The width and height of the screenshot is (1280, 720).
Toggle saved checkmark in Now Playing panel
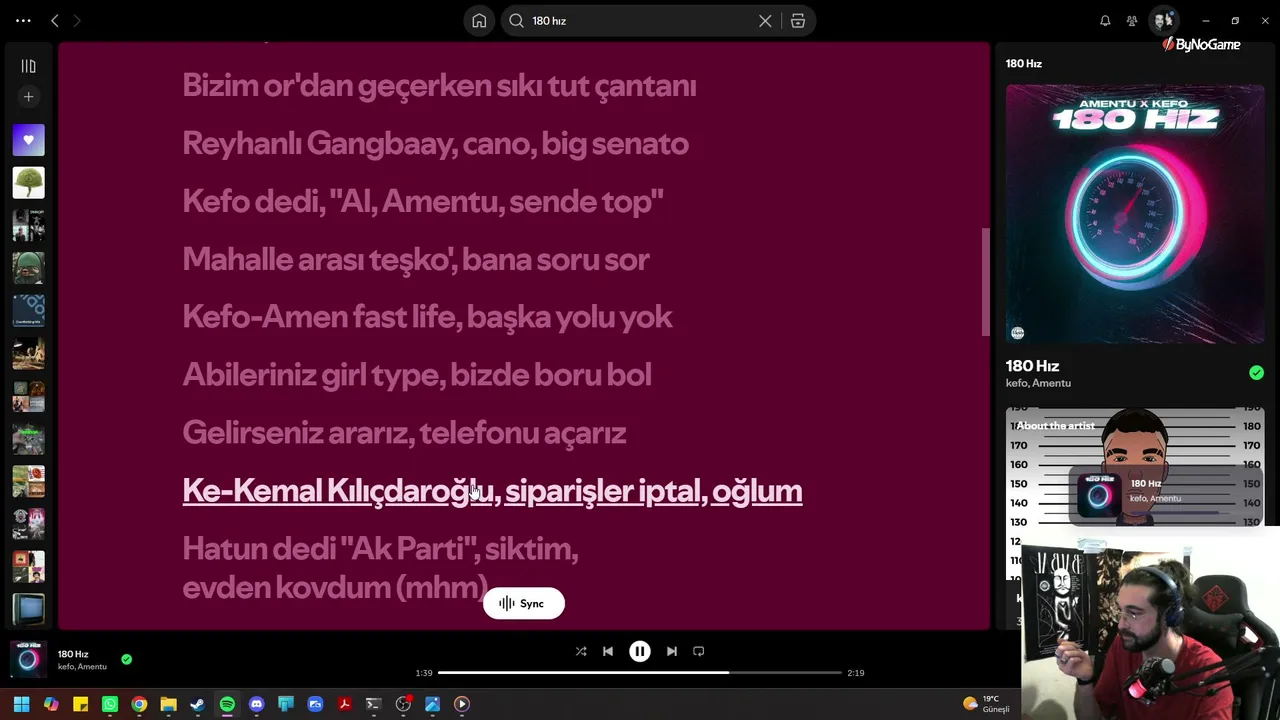1256,373
